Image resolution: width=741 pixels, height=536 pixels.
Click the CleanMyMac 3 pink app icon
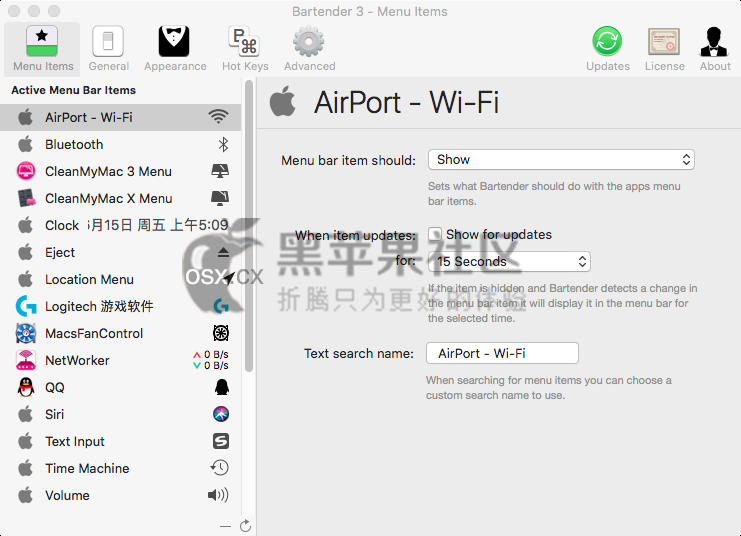26,171
